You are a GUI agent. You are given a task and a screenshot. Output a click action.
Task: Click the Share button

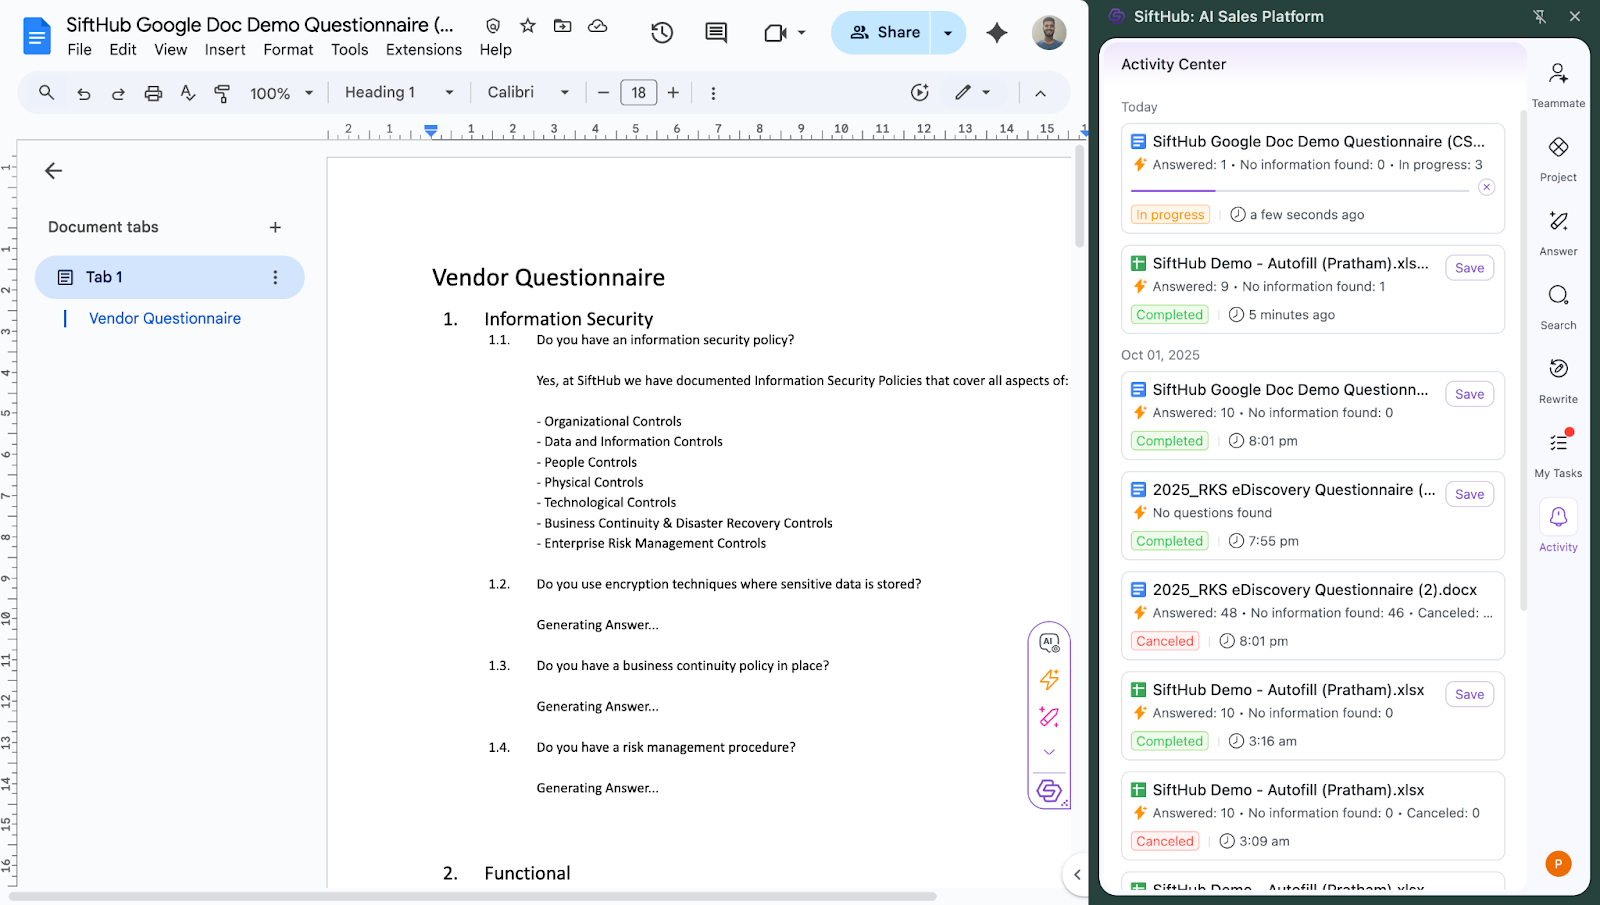click(x=884, y=33)
